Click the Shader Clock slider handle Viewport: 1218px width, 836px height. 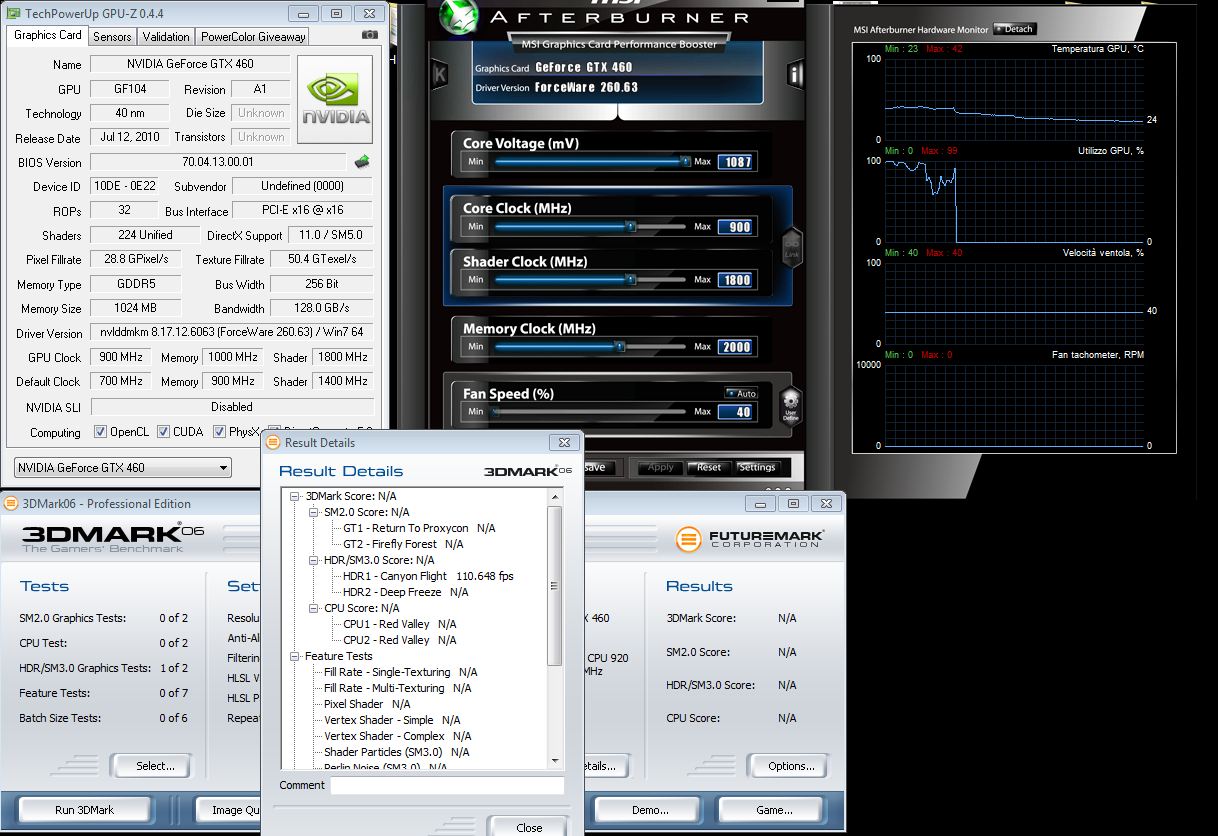(x=632, y=280)
